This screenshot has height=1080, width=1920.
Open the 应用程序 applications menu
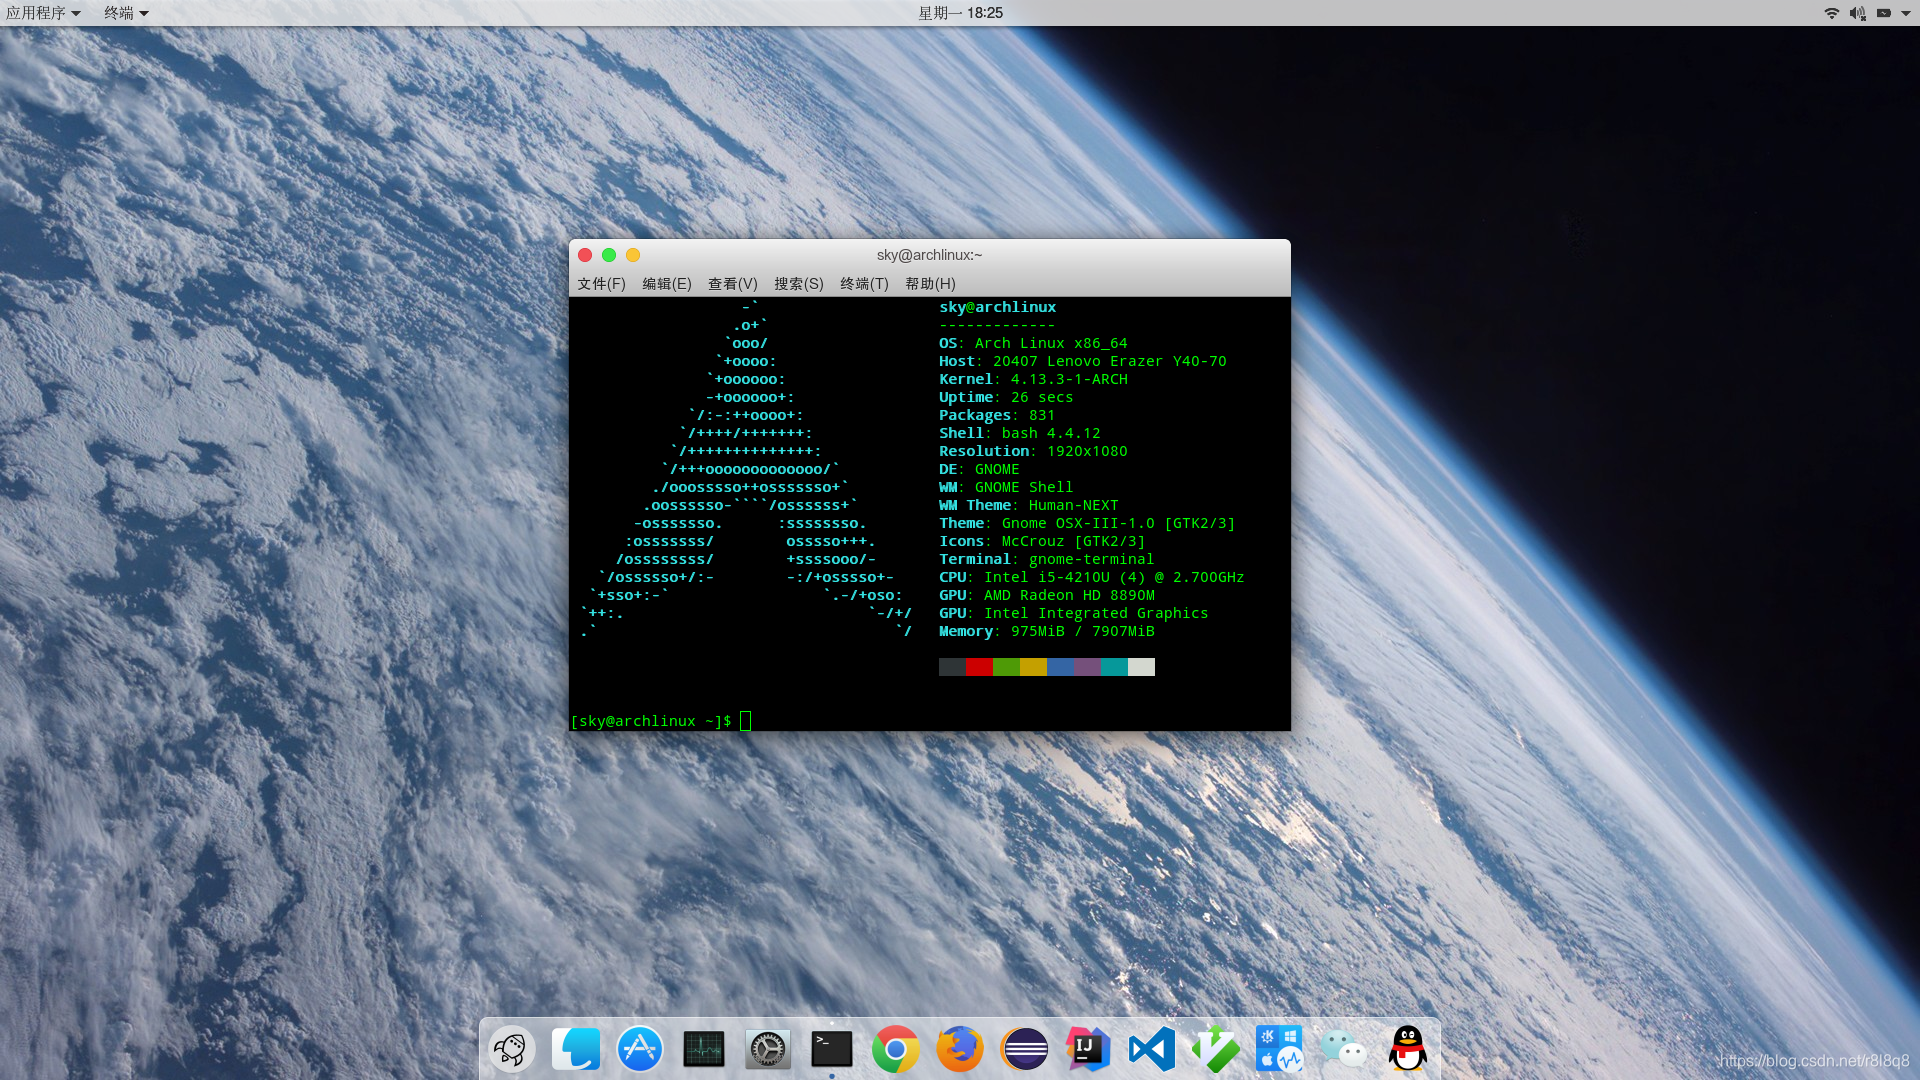tap(43, 13)
